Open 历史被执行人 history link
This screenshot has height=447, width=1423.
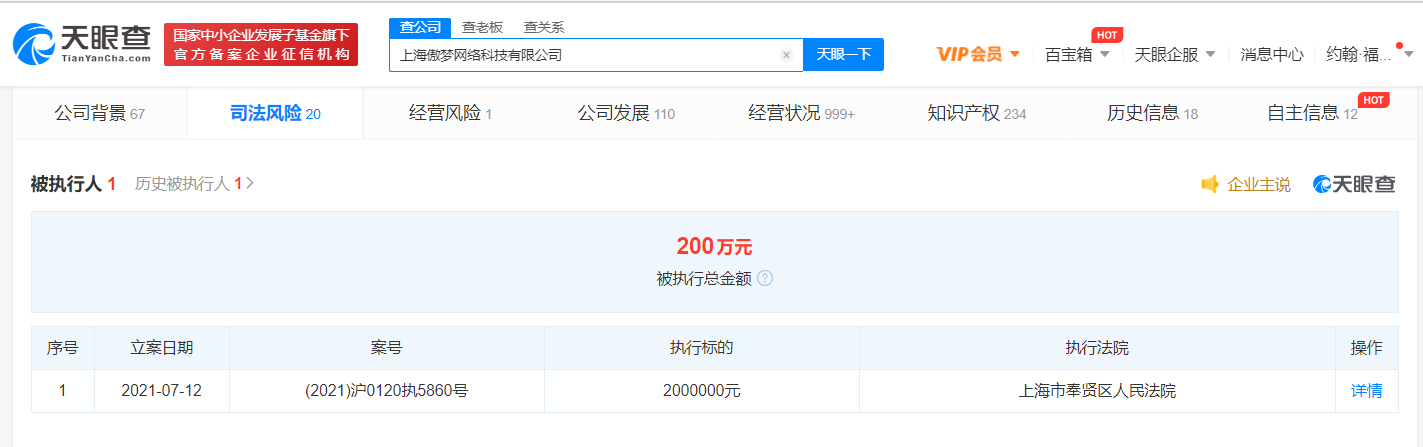194,184
